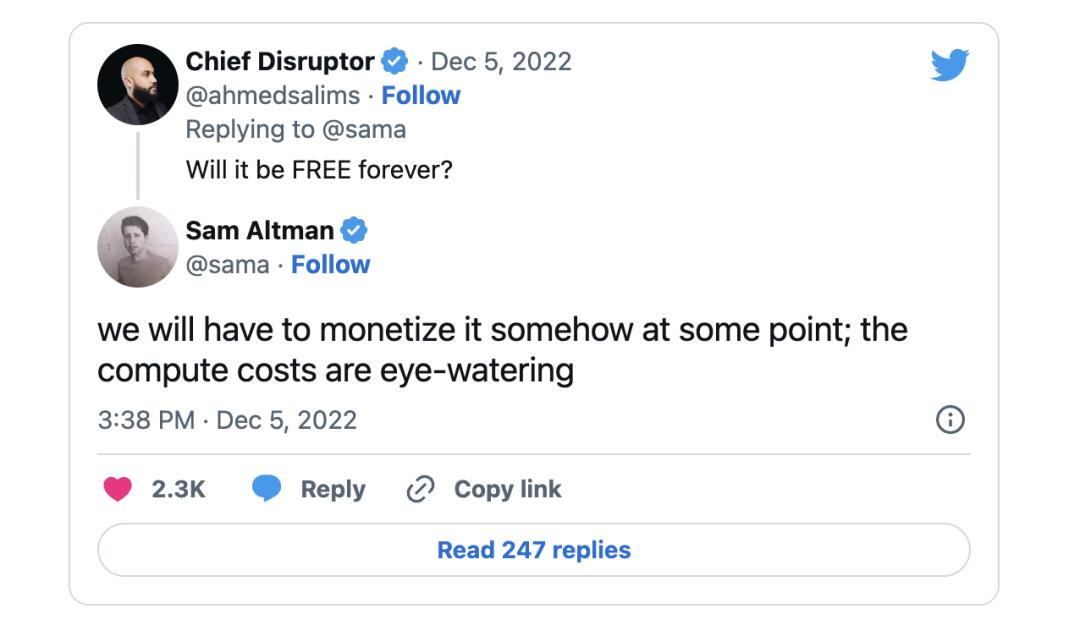The image size is (1080, 631).
Task: Click the verified badge beside Chief Disruptor
Action: tap(396, 62)
